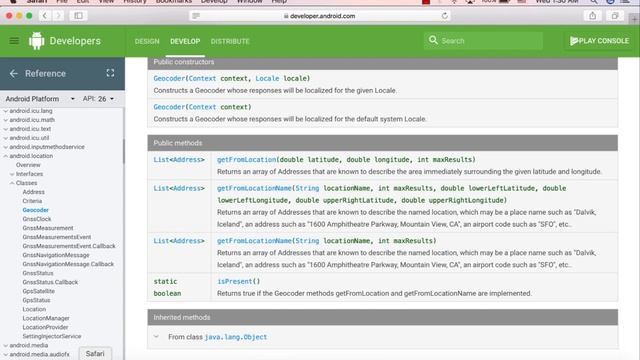
Task: Open Safari reader view icon
Action: pyautogui.click(x=196, y=16)
